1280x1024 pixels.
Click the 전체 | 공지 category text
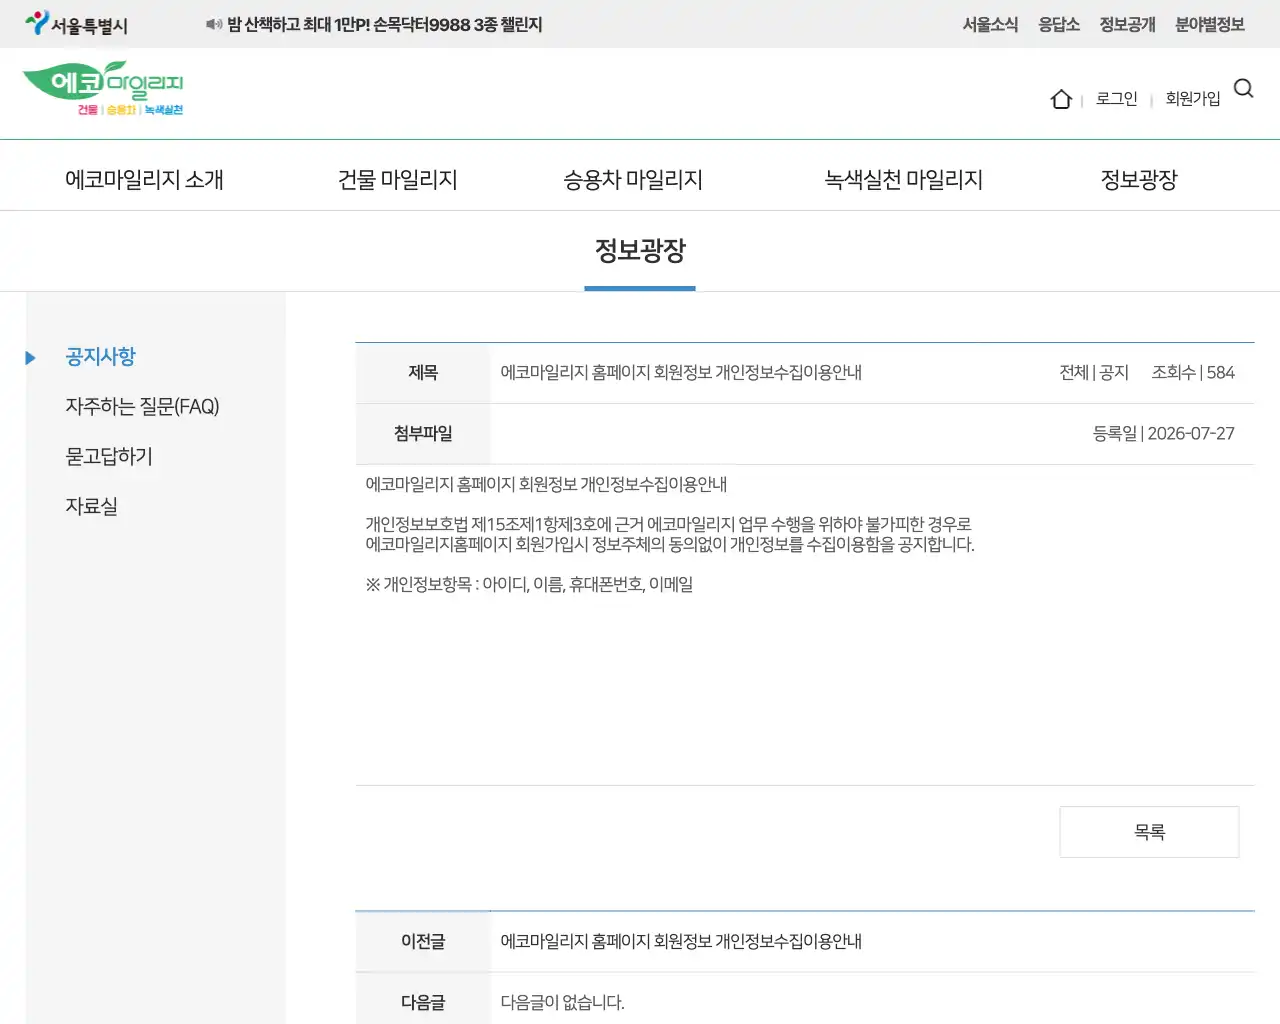[1094, 372]
